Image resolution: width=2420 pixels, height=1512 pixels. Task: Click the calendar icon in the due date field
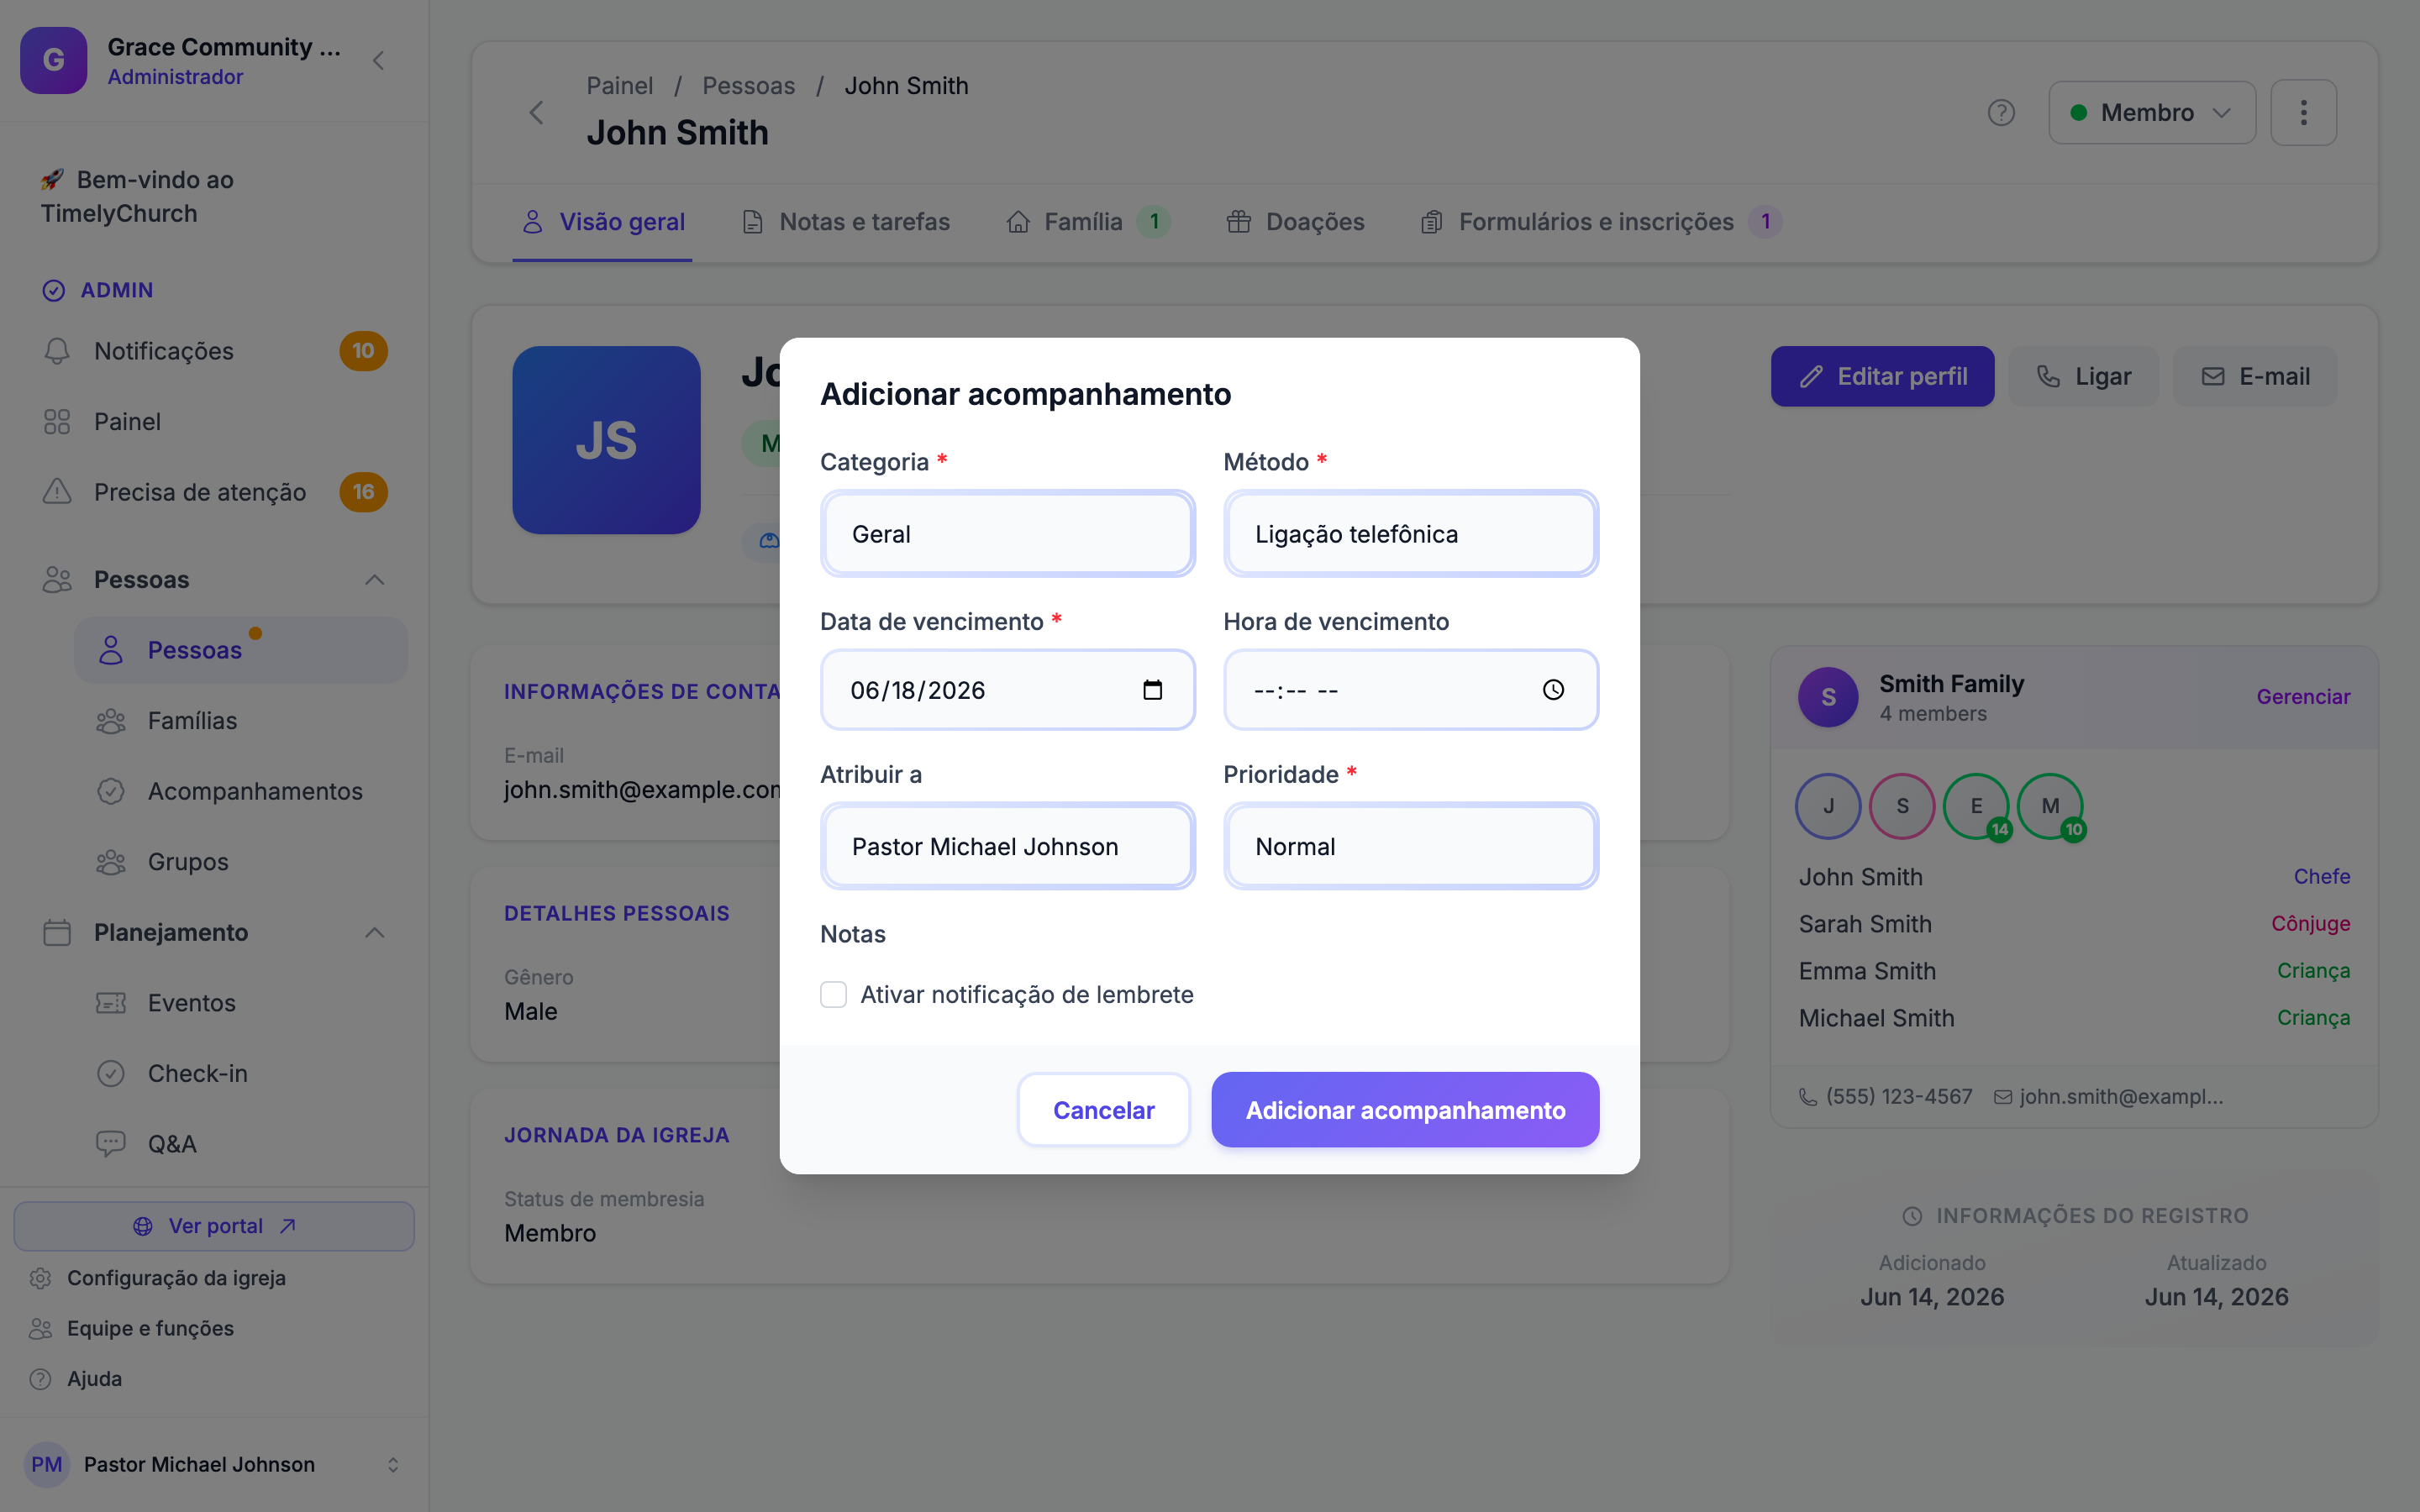(1152, 690)
